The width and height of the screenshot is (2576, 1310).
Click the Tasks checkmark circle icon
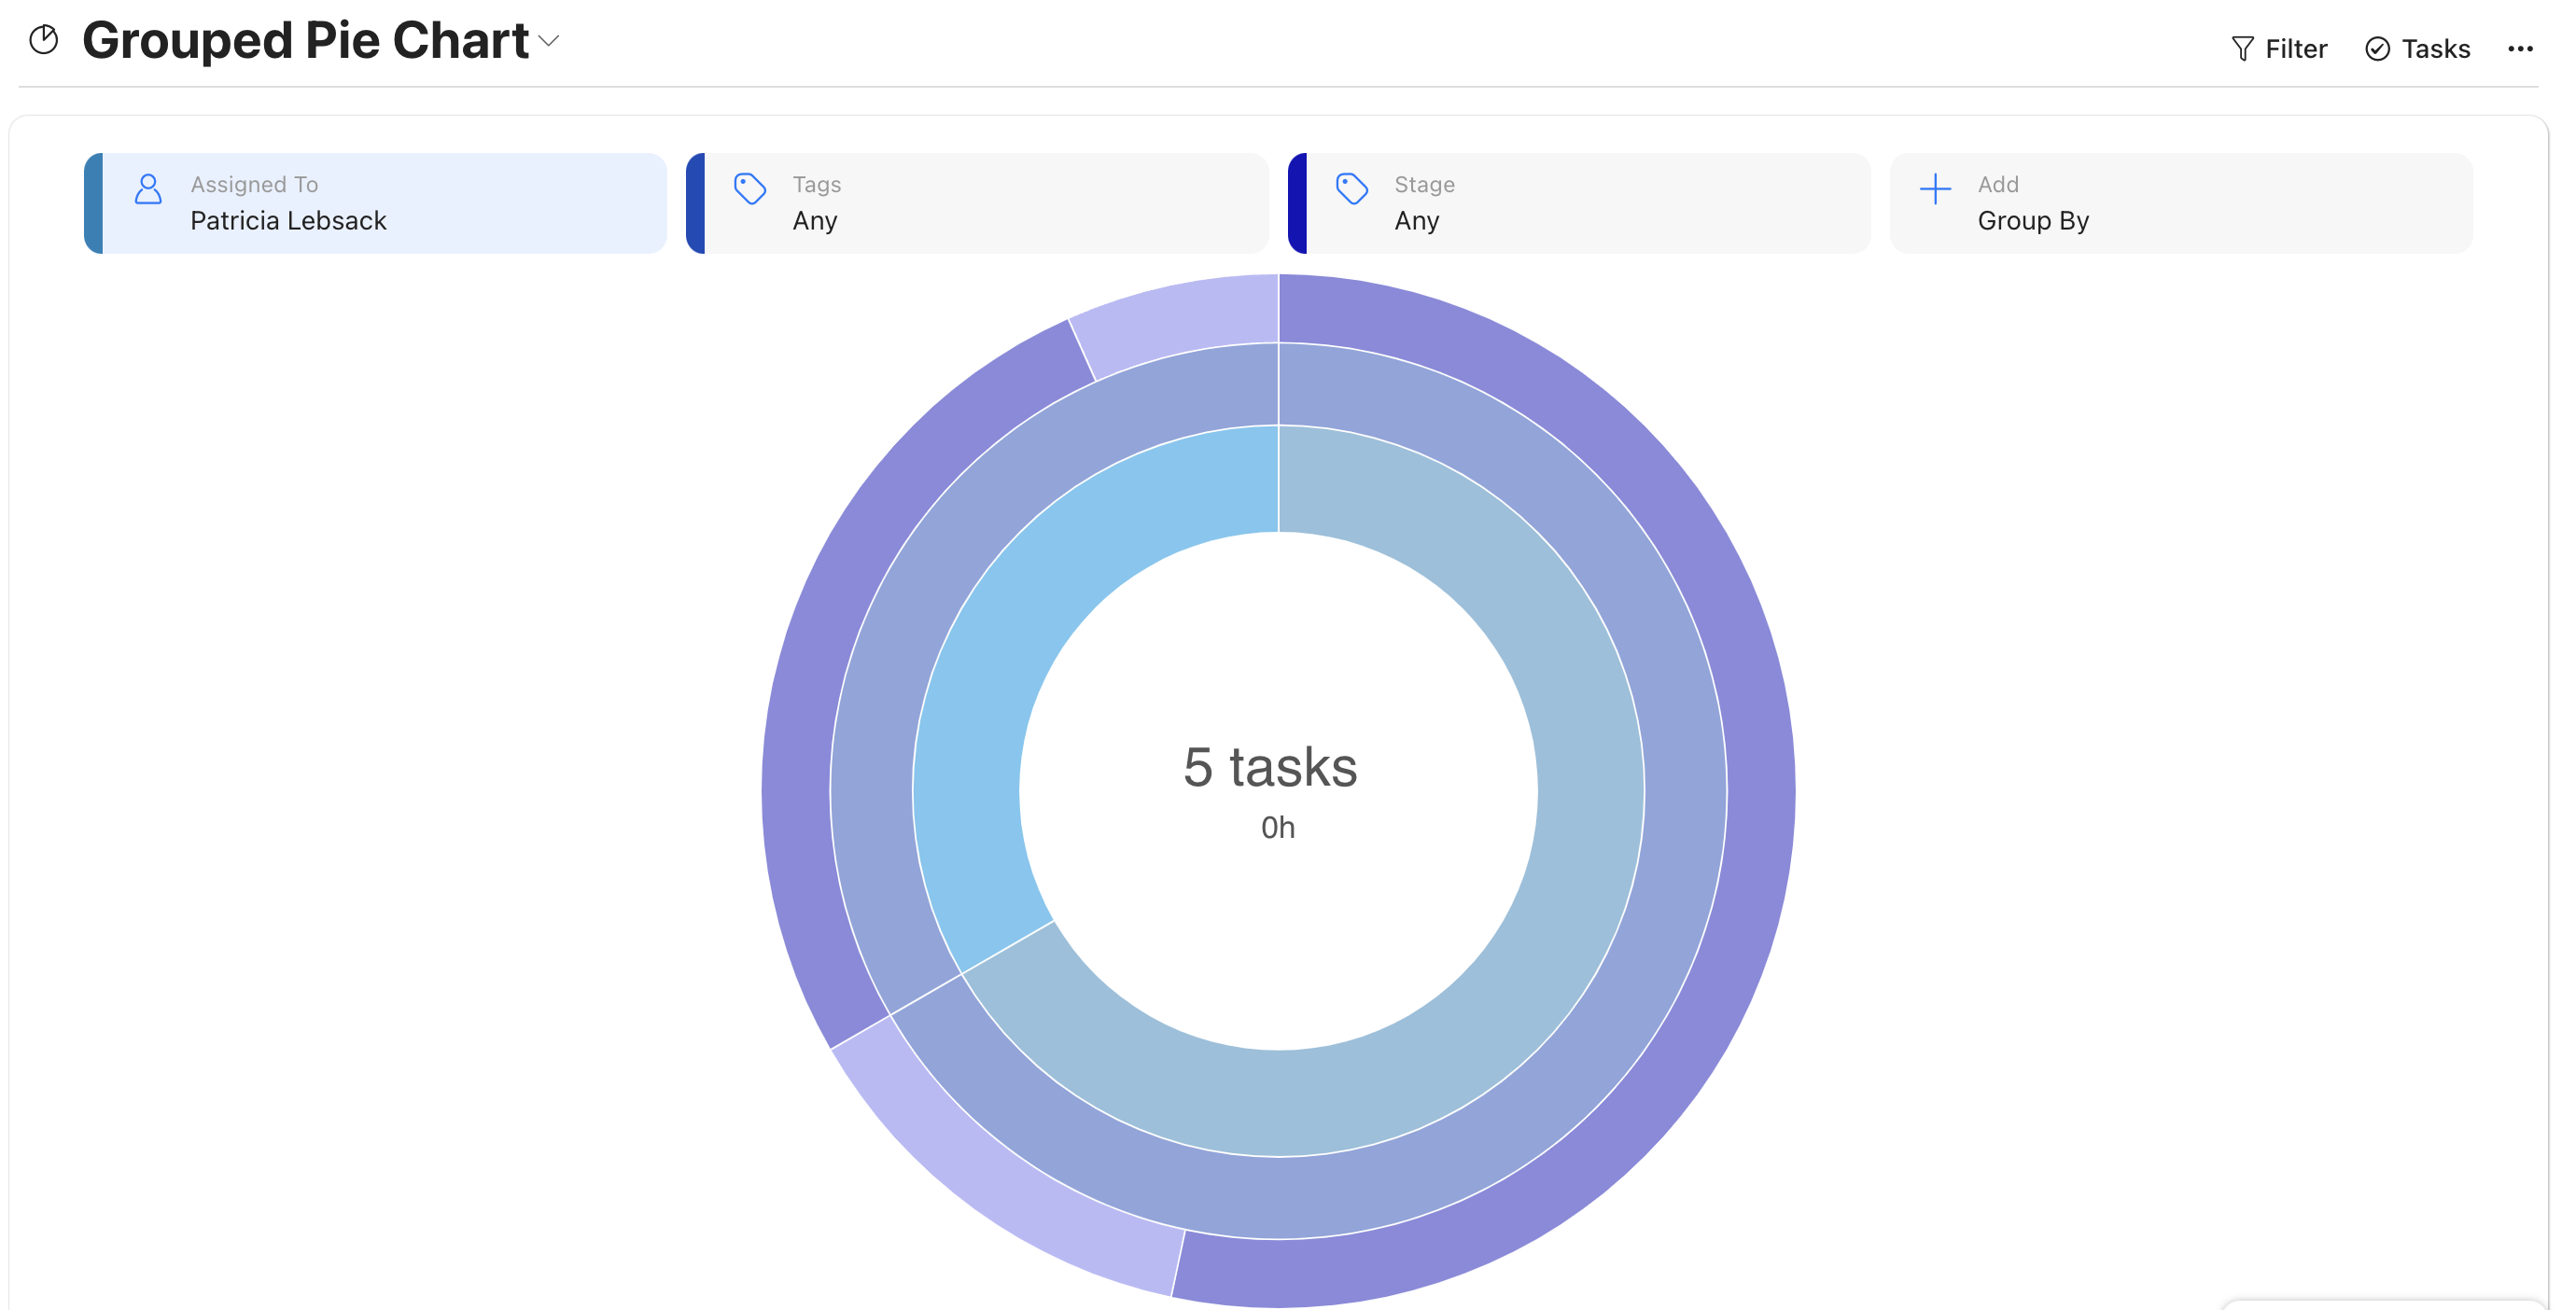2377,49
